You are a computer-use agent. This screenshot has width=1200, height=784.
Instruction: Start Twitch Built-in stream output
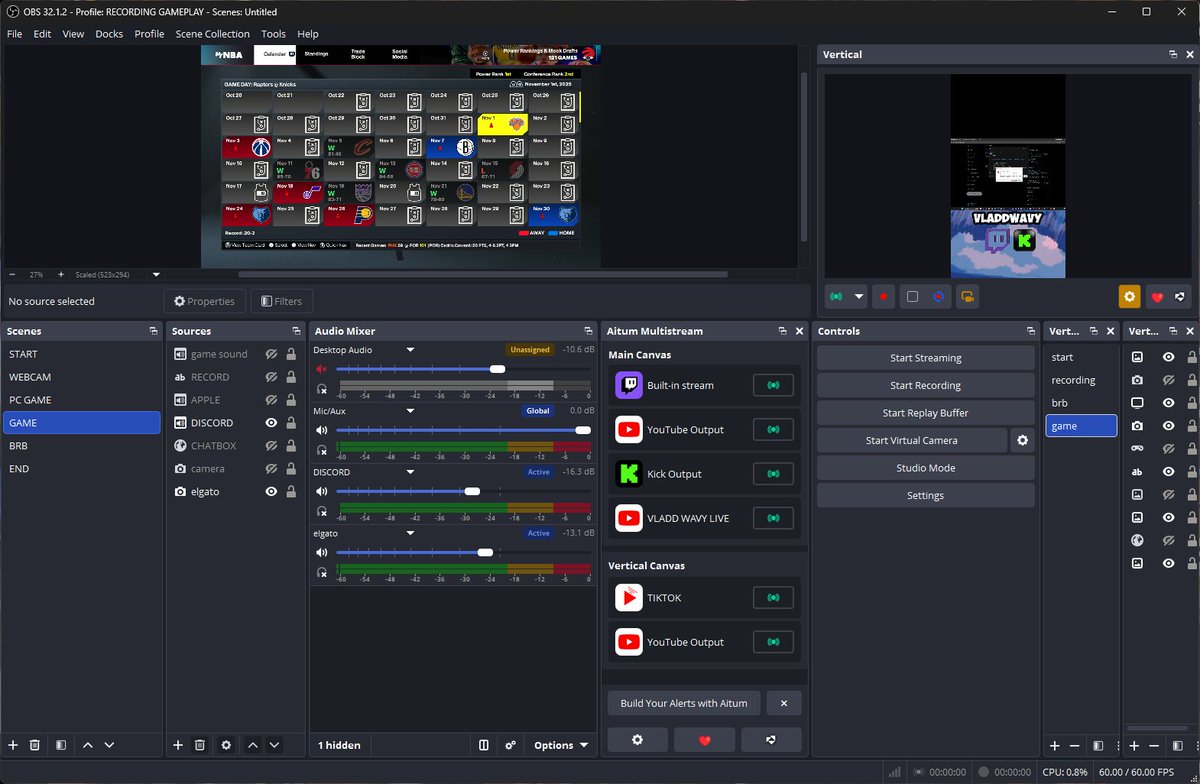click(773, 385)
